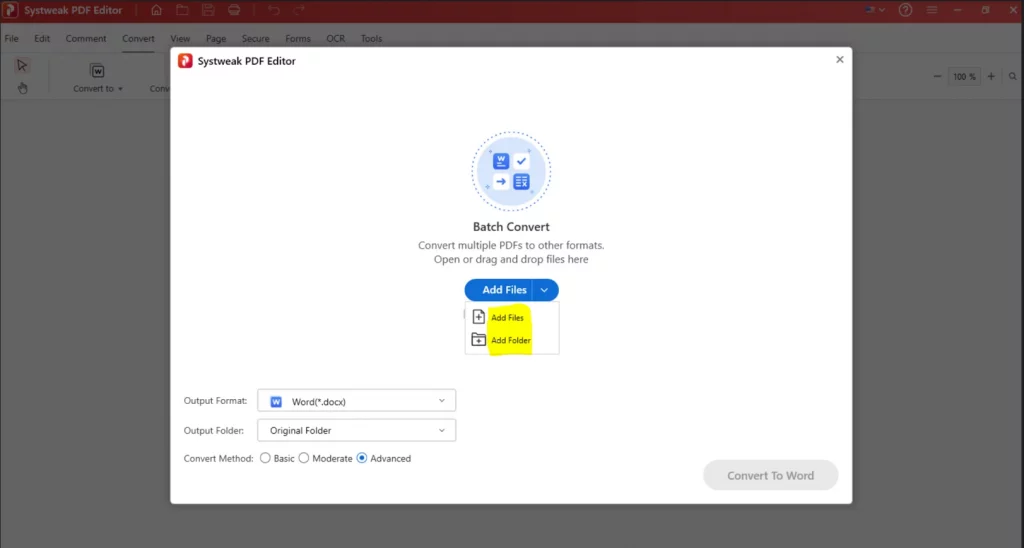Select the Moderate convert method
Screen dimensions: 1024x548
tap(304, 459)
